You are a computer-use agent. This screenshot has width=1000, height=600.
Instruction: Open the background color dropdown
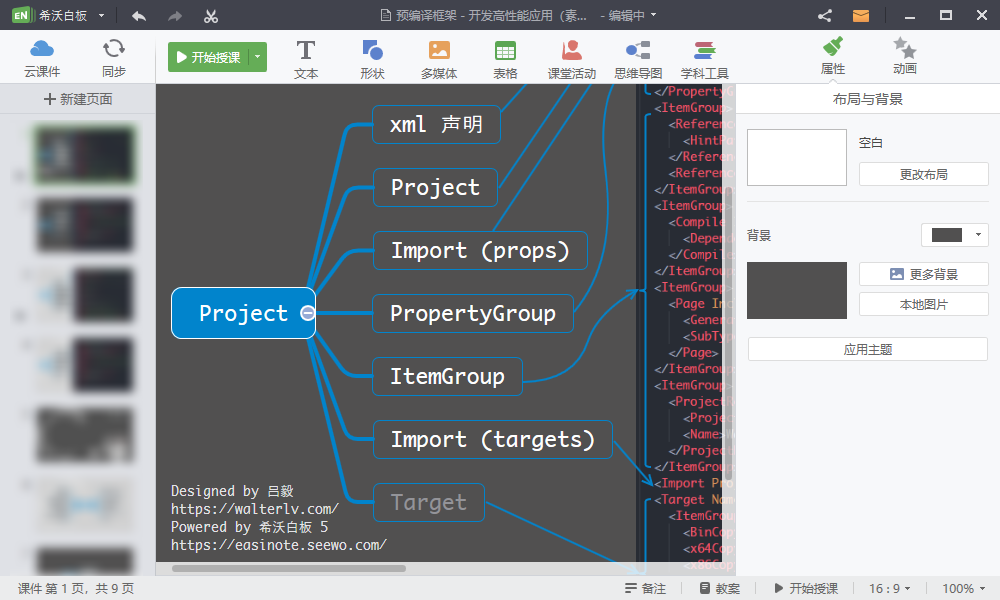[x=954, y=235]
